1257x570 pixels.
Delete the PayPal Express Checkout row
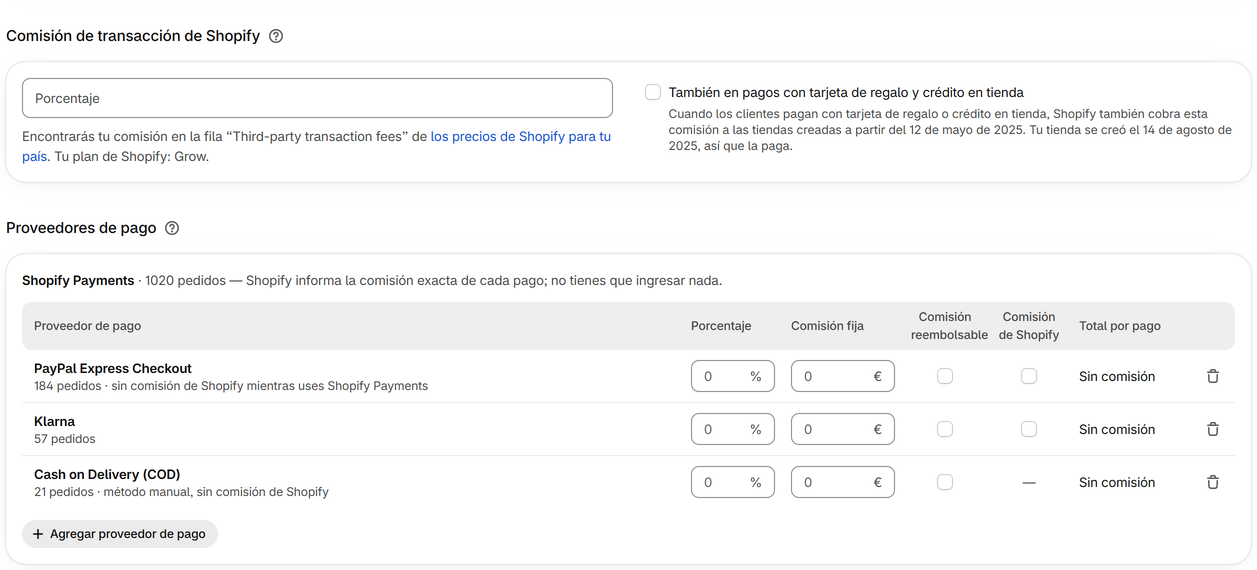[x=1213, y=376]
